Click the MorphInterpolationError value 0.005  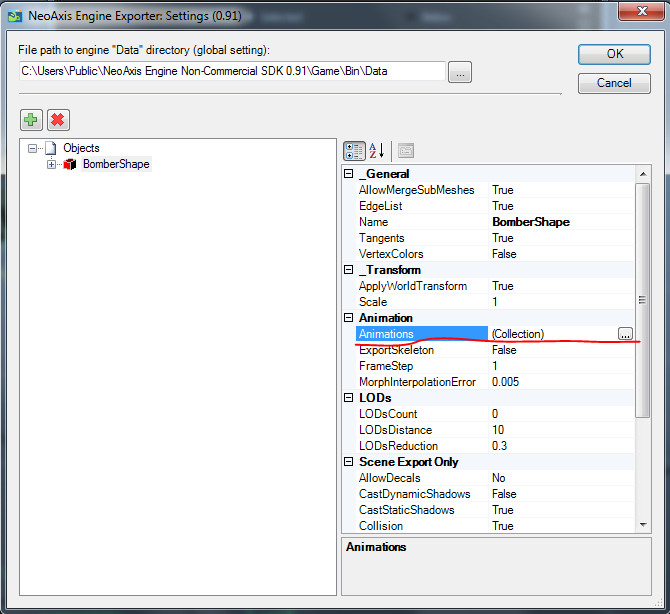505,382
